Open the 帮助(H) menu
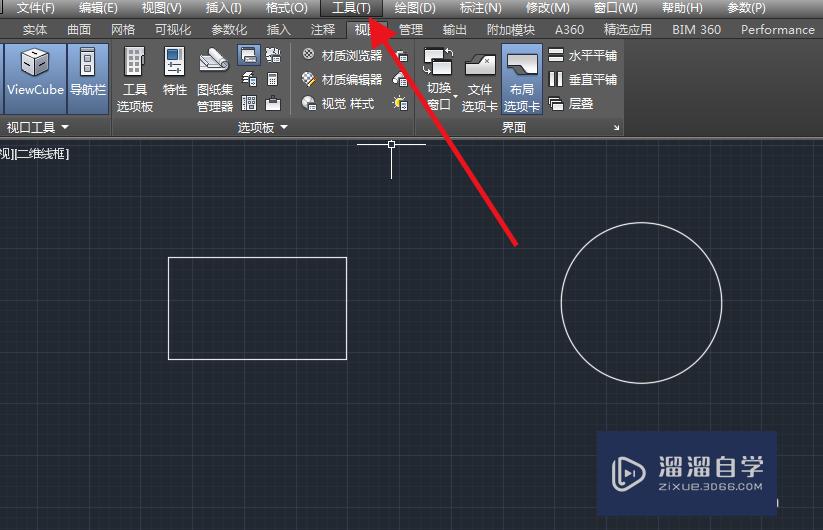The width and height of the screenshot is (823, 530). (x=682, y=8)
